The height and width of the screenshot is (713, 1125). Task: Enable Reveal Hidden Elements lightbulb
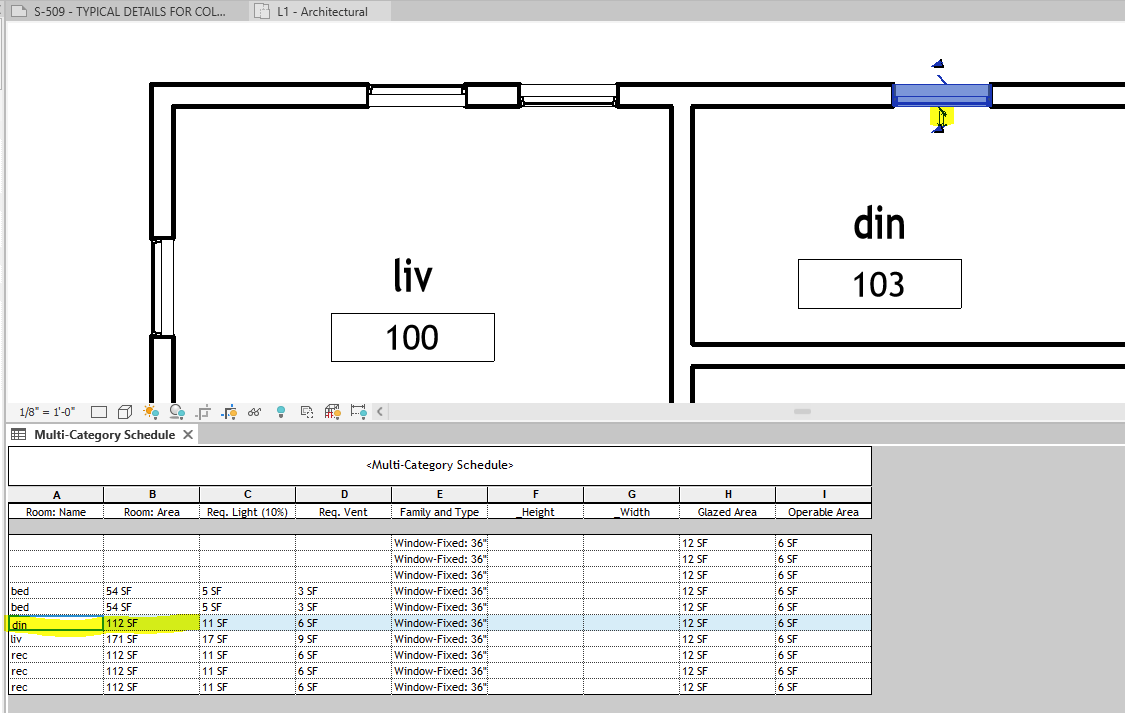pos(280,411)
